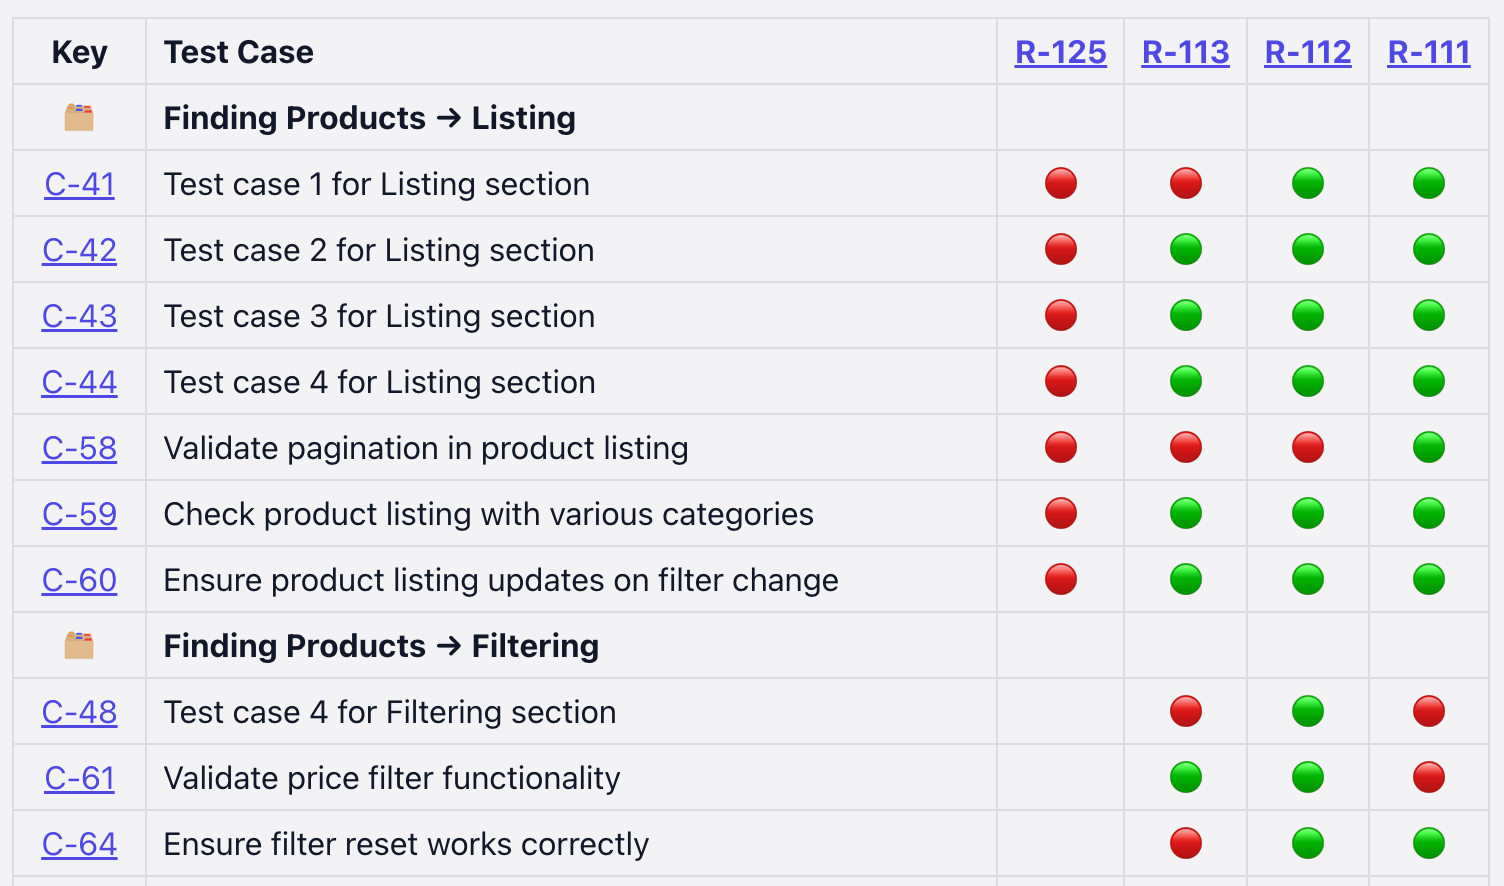
Task: Click red status dot for C-61 under R-111
Action: pos(1429,778)
